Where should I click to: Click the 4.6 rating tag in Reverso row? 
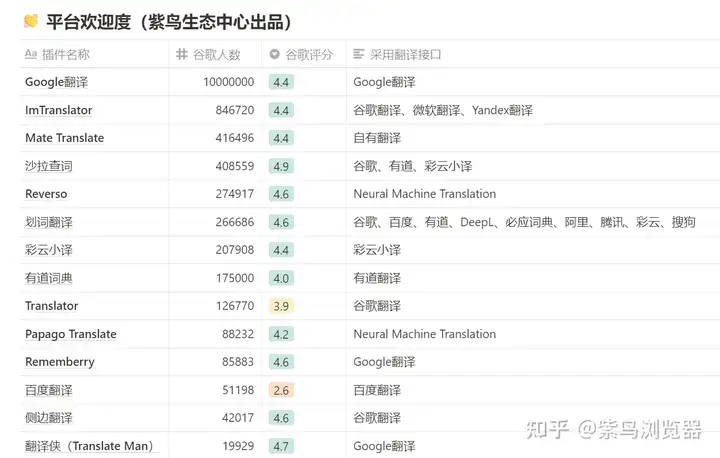pyautogui.click(x=281, y=194)
